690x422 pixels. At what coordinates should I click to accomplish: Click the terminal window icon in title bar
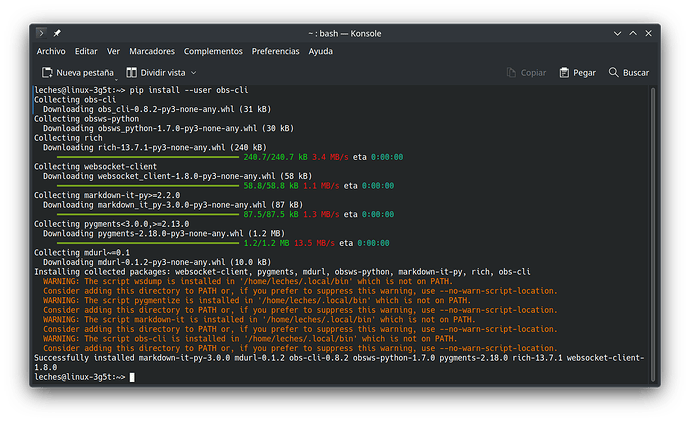tap(41, 33)
